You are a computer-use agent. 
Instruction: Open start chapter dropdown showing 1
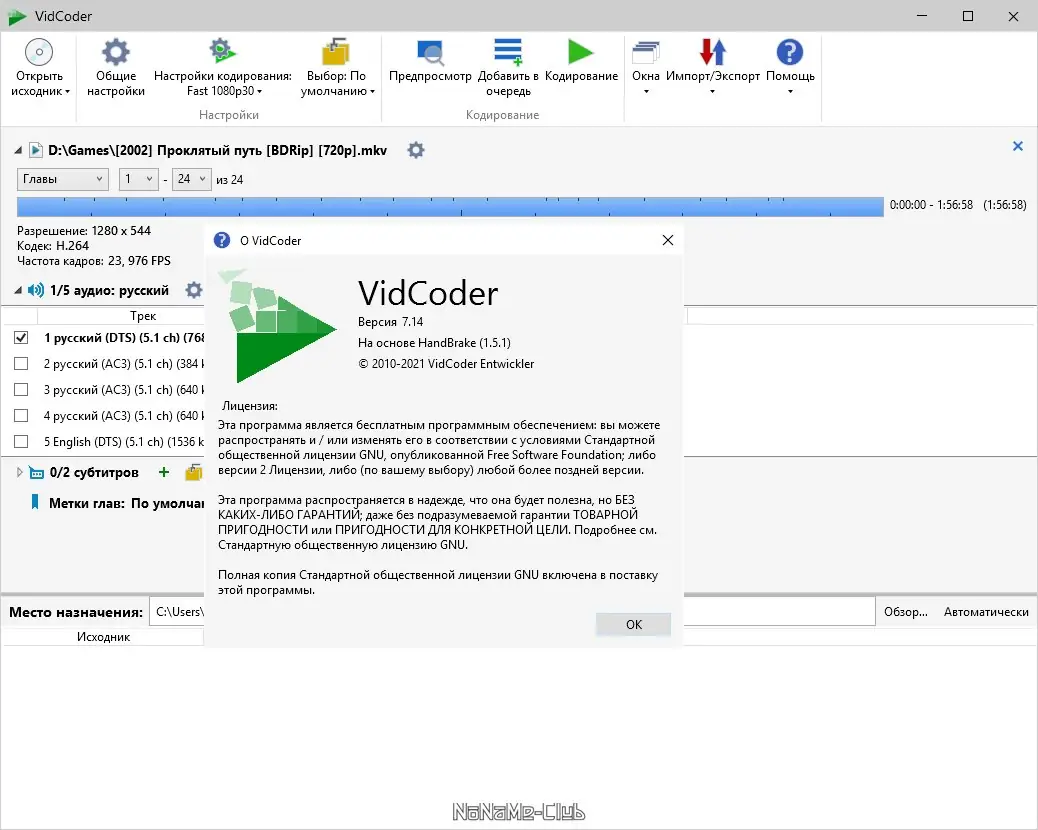138,179
